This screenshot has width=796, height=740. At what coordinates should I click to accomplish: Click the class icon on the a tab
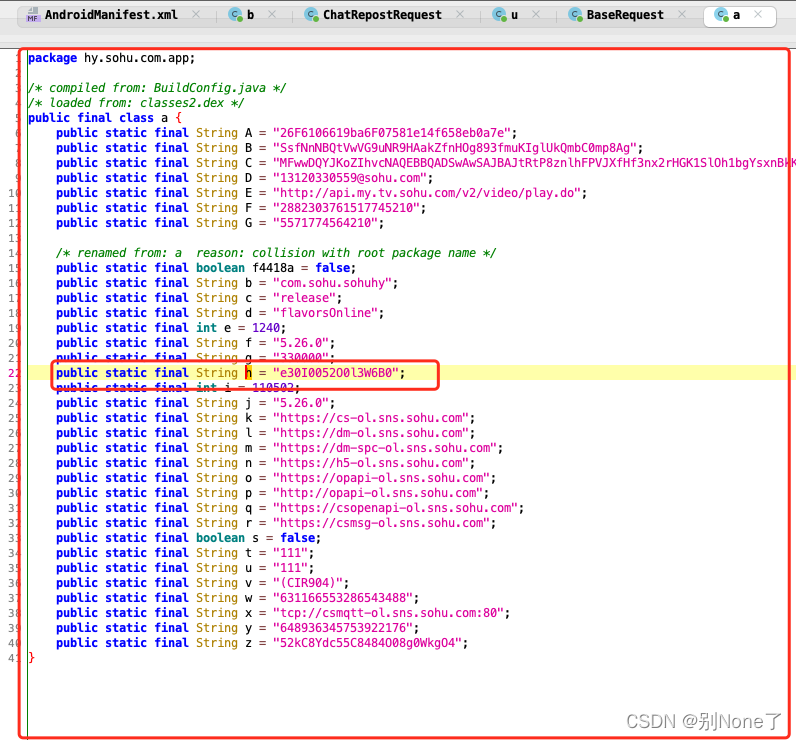[721, 15]
